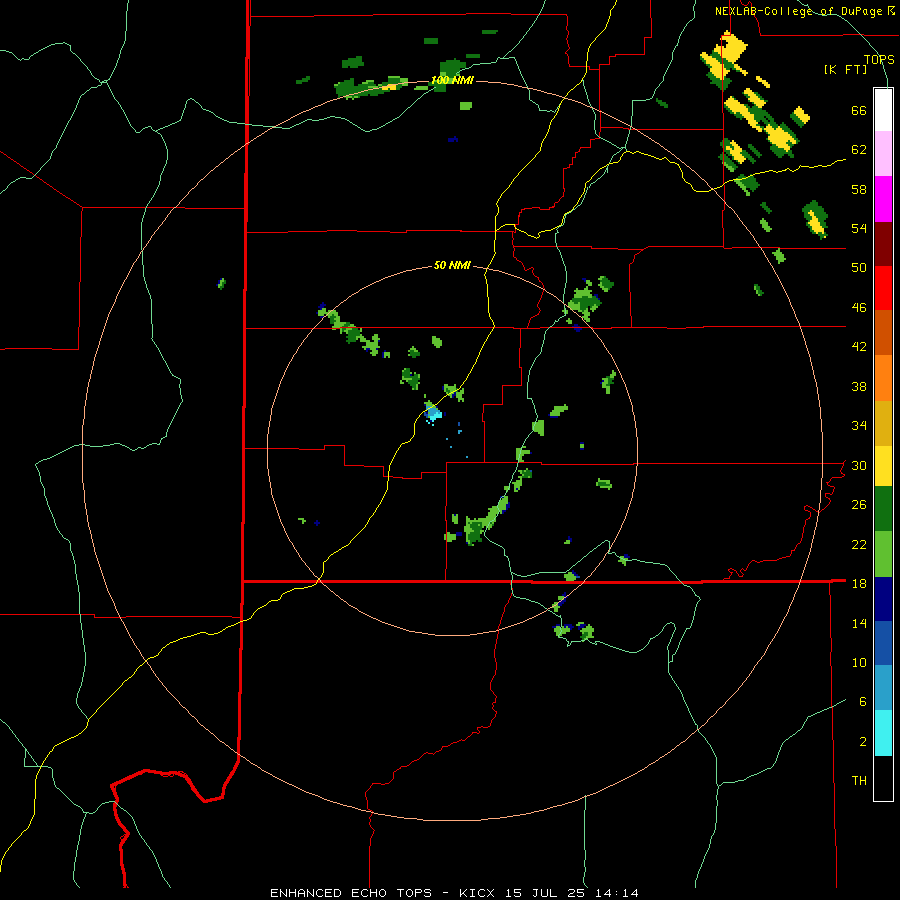This screenshot has height=900, width=900.
Task: Click the yellow legend swatch
Action: click(x=883, y=466)
